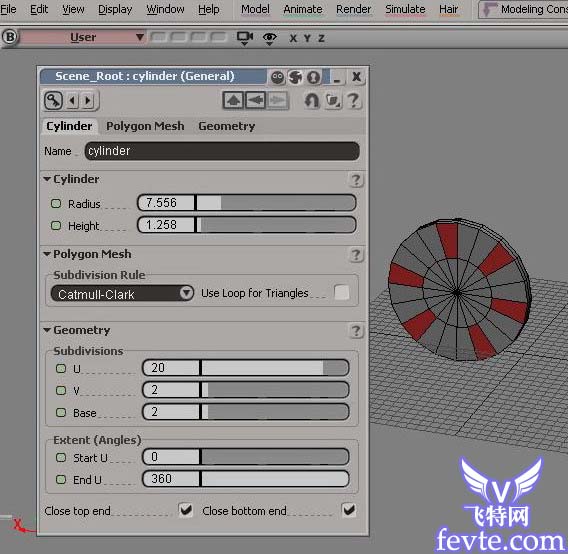Click the revert horseshoe arrow icon
This screenshot has width=568, height=554.
312,100
